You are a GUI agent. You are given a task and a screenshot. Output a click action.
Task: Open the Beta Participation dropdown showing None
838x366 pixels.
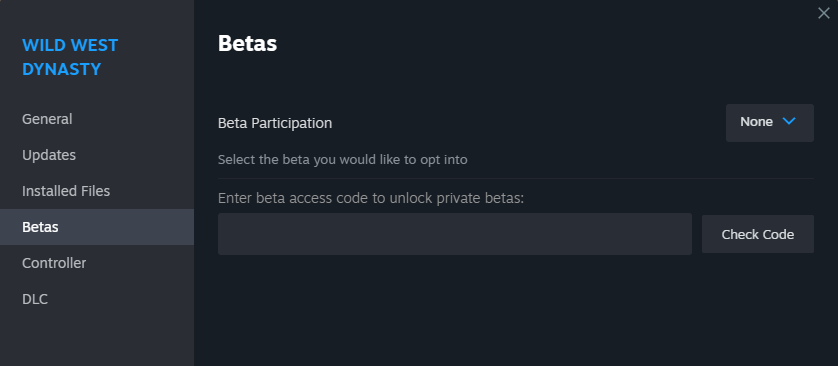[x=770, y=123]
